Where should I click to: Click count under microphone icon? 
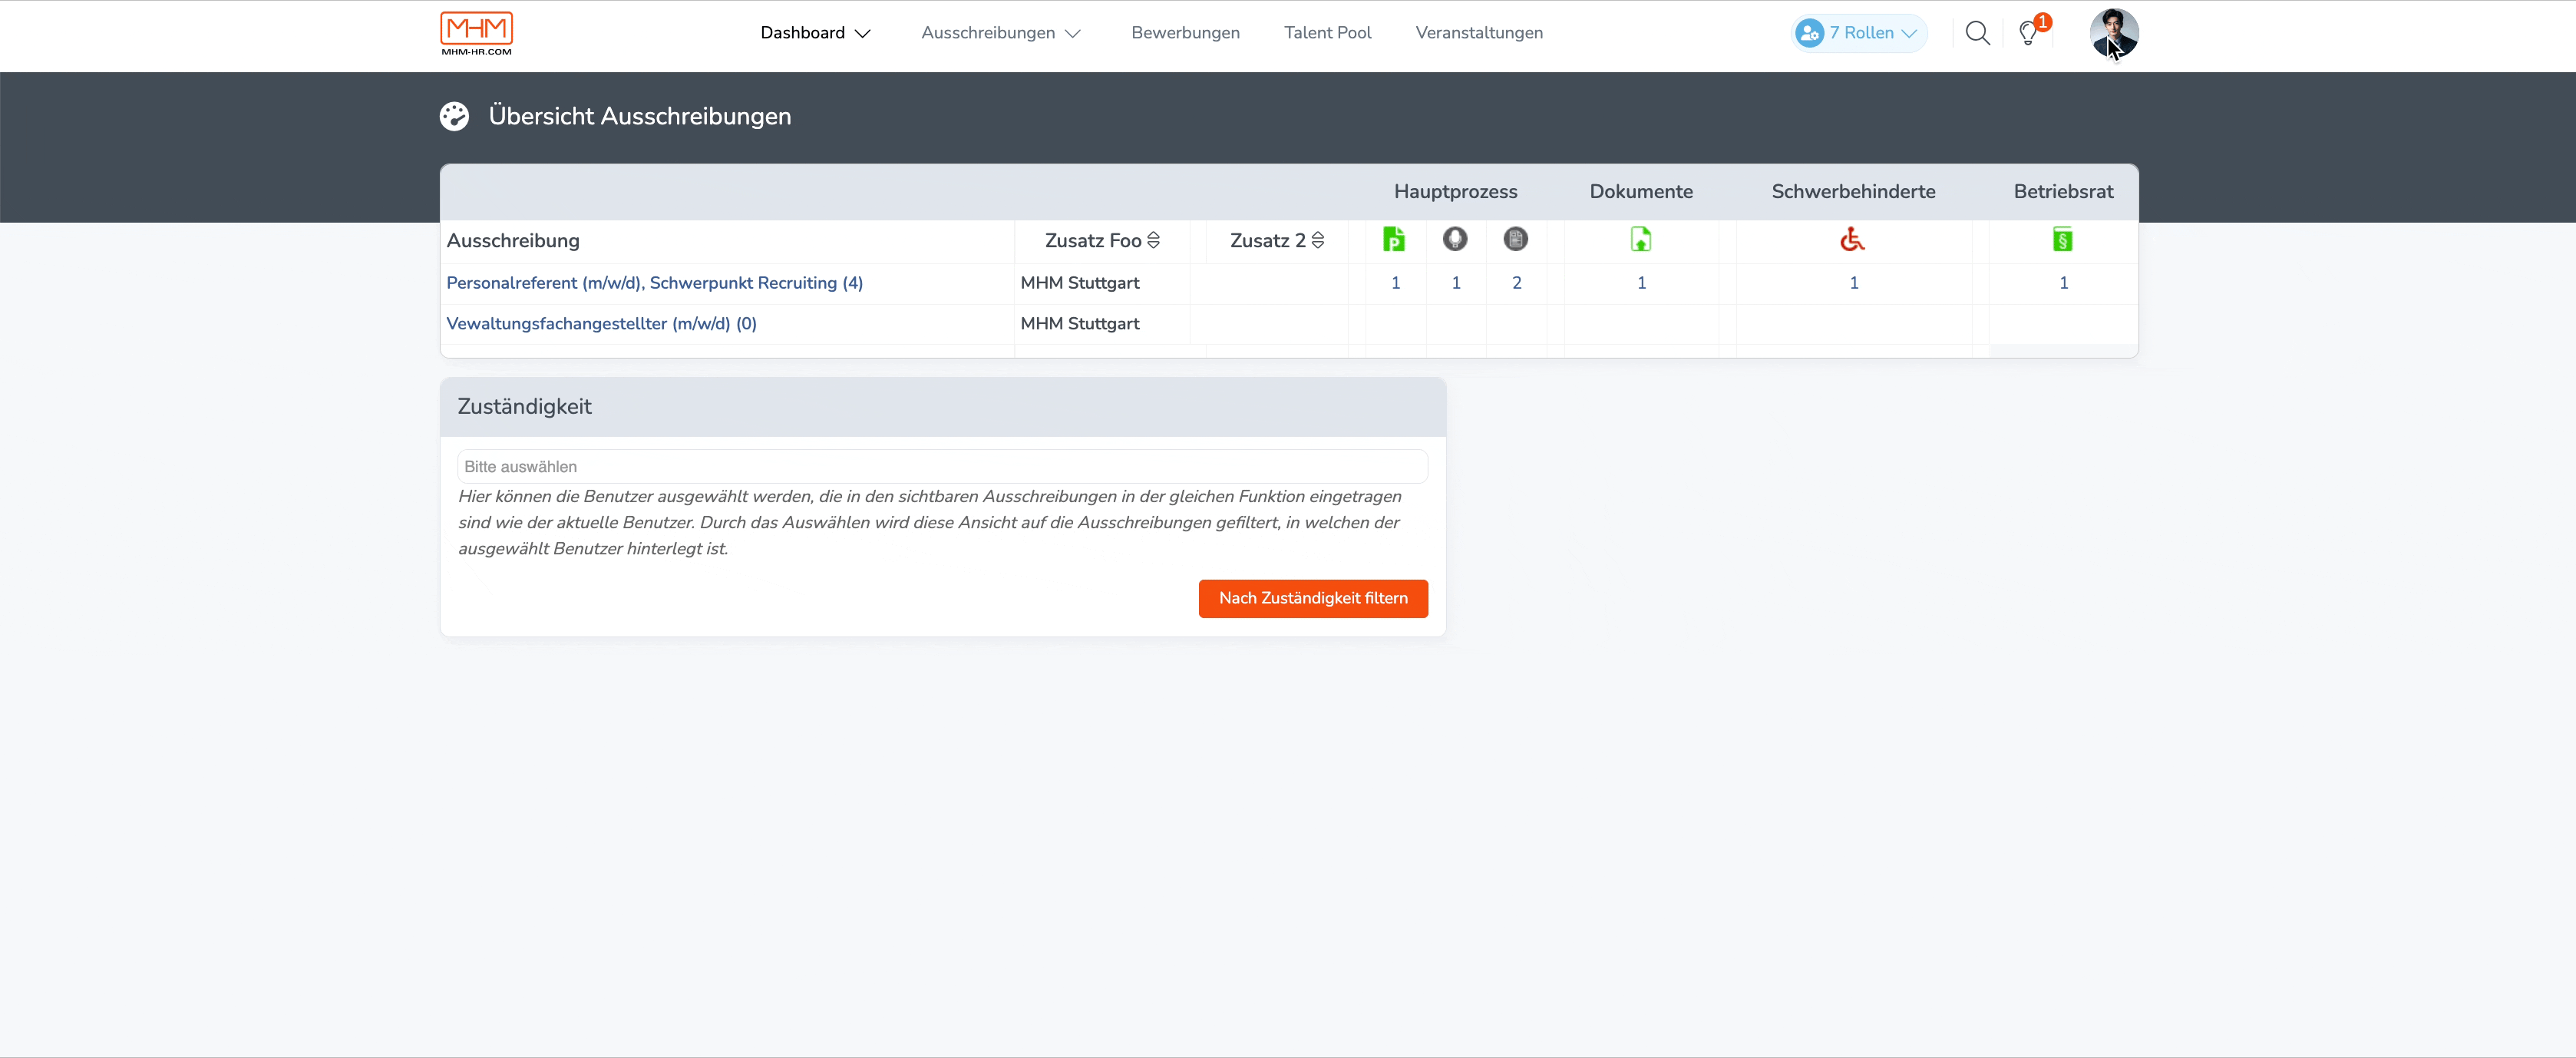[x=1456, y=283]
